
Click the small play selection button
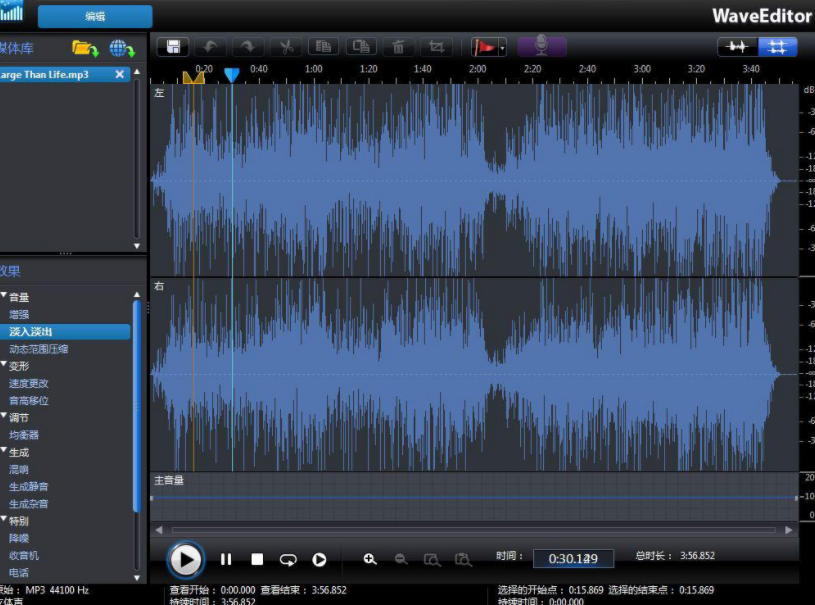pos(319,559)
